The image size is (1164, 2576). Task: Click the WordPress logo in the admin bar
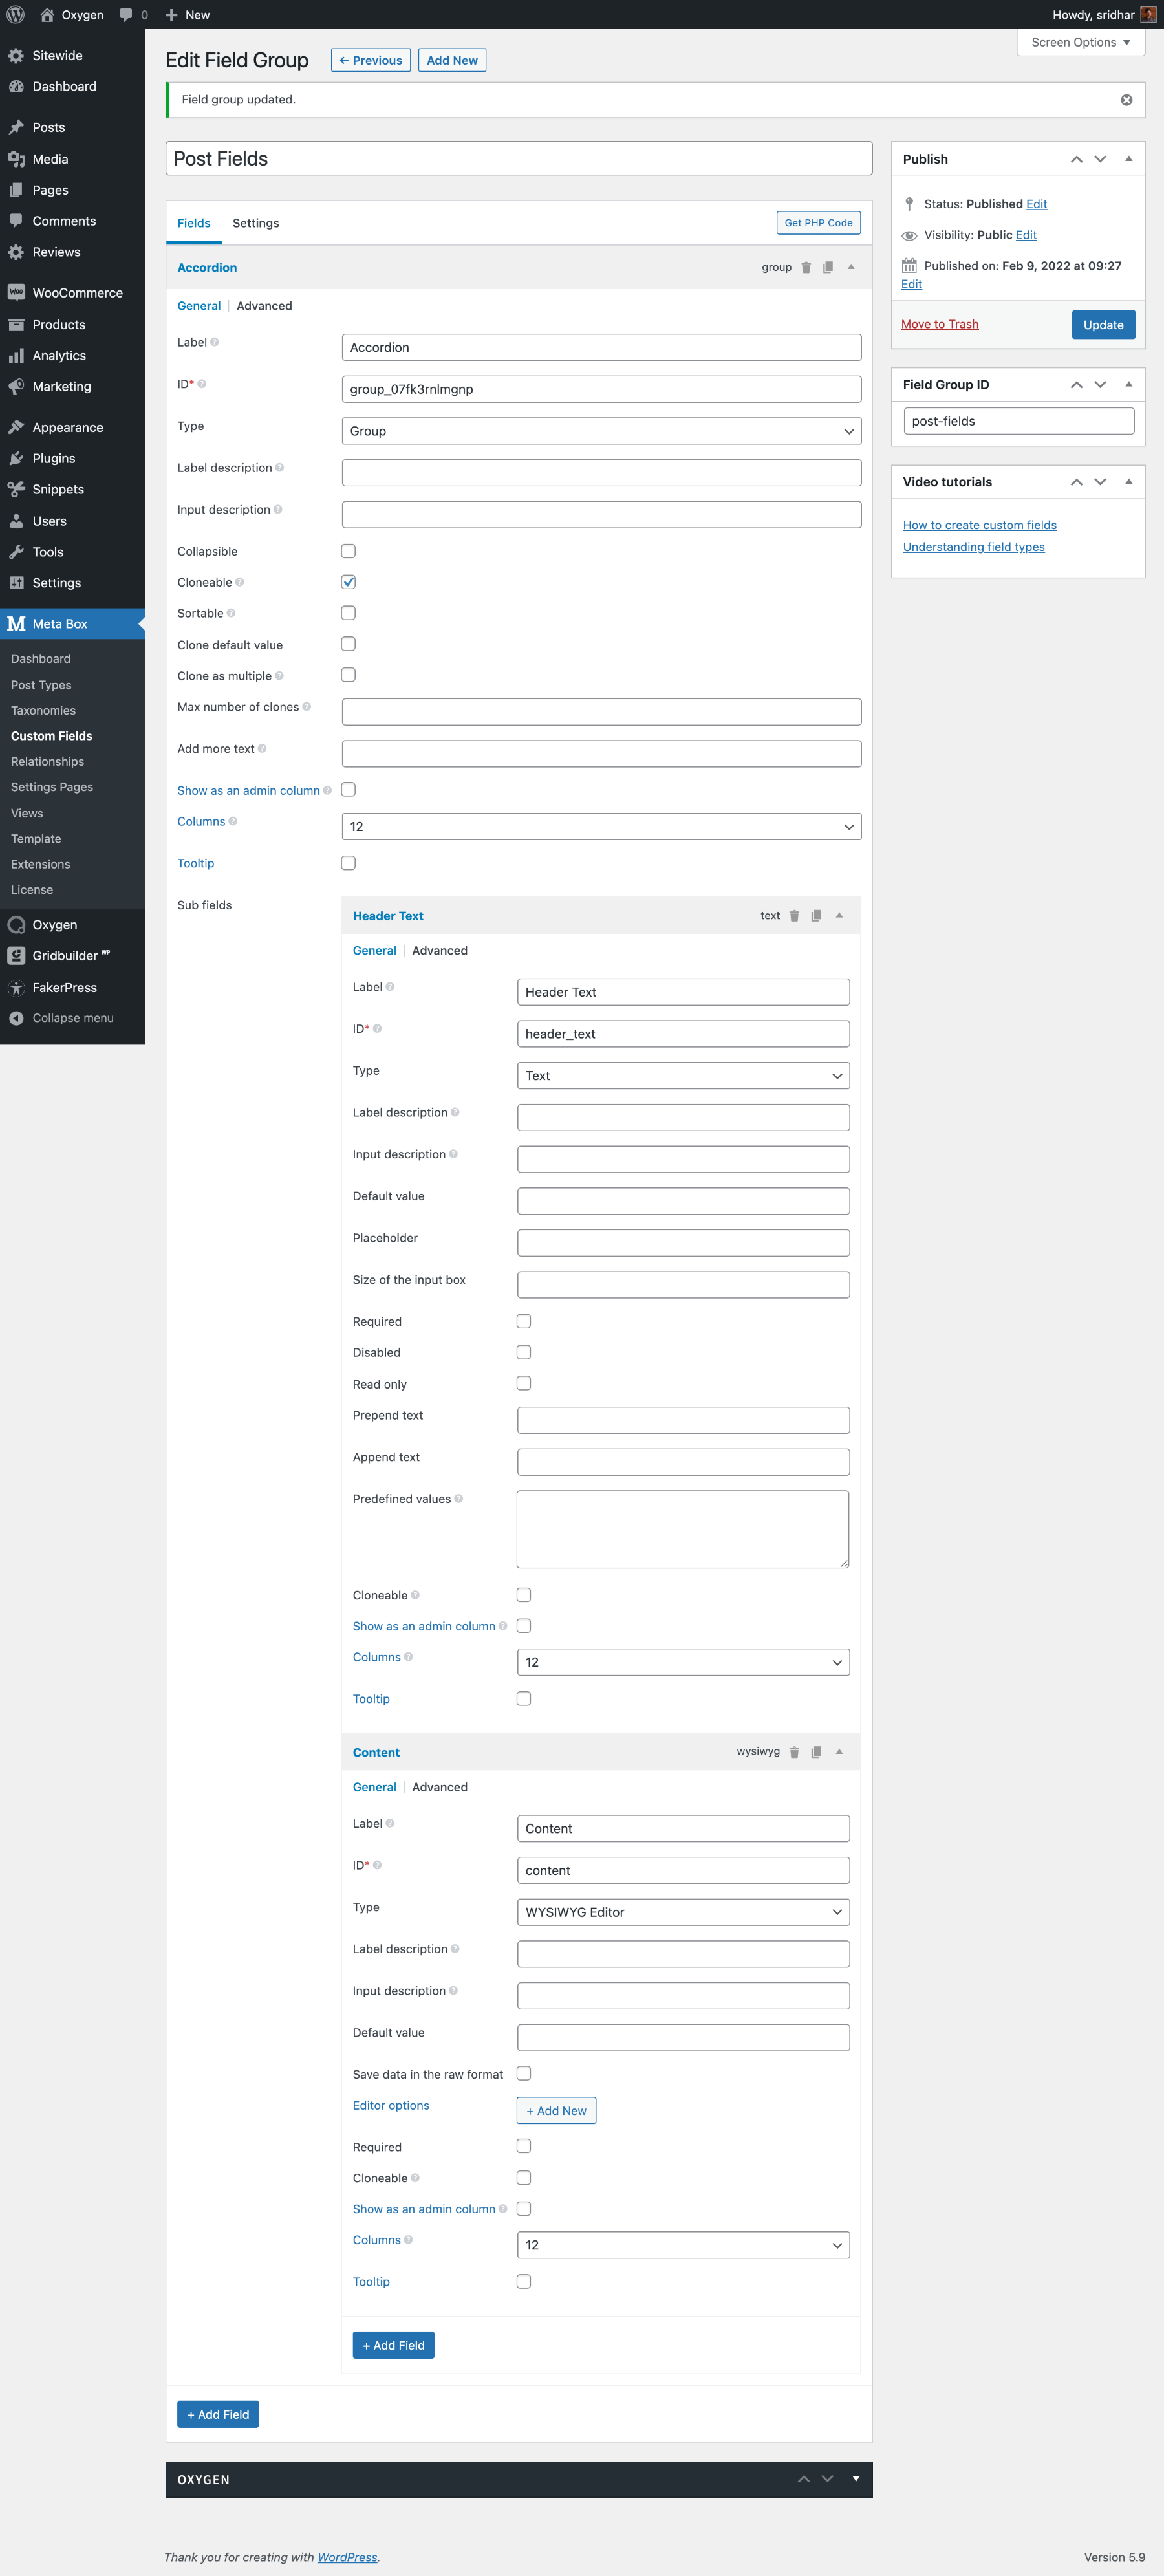tap(16, 15)
